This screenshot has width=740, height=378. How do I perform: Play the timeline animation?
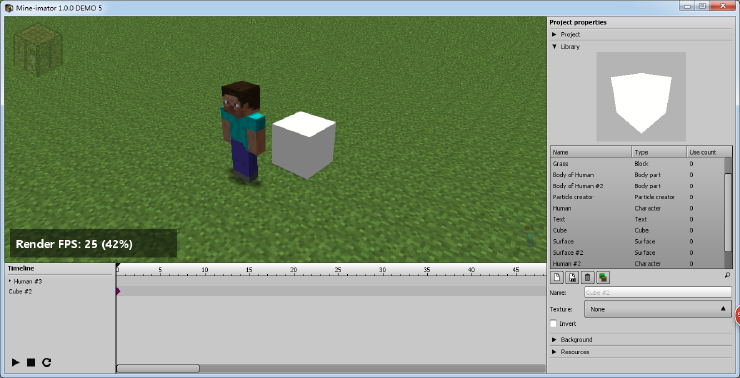[x=16, y=362]
